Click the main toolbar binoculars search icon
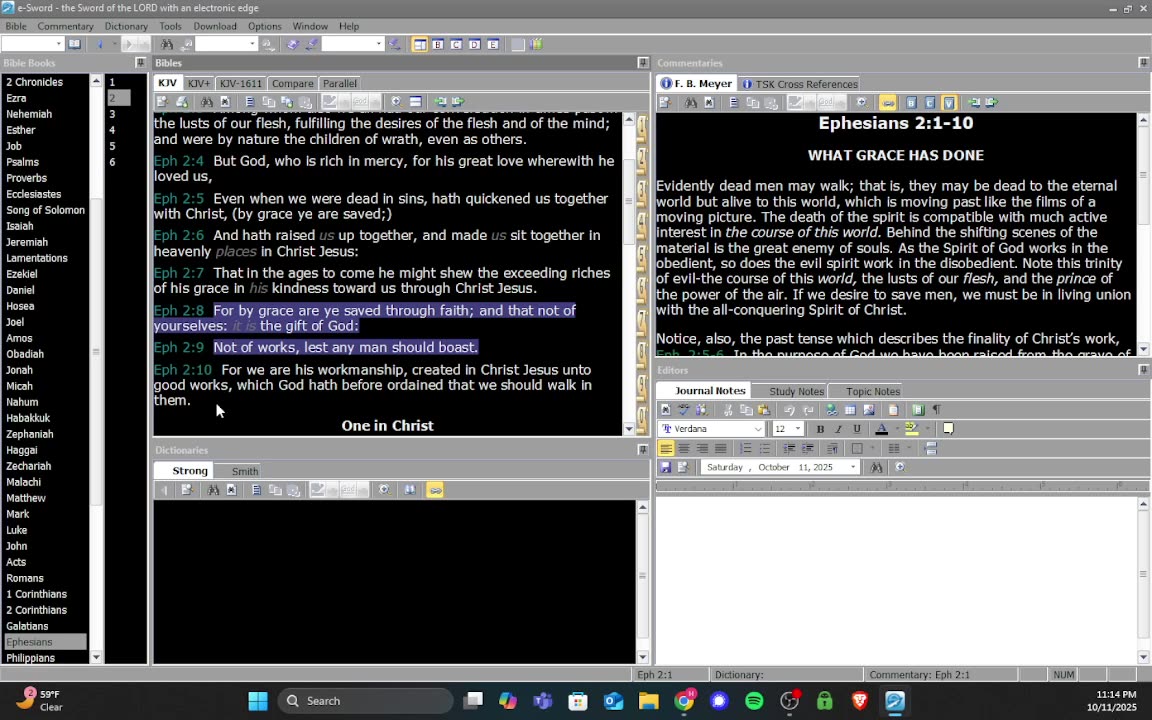The height and width of the screenshot is (720, 1152). [x=167, y=44]
